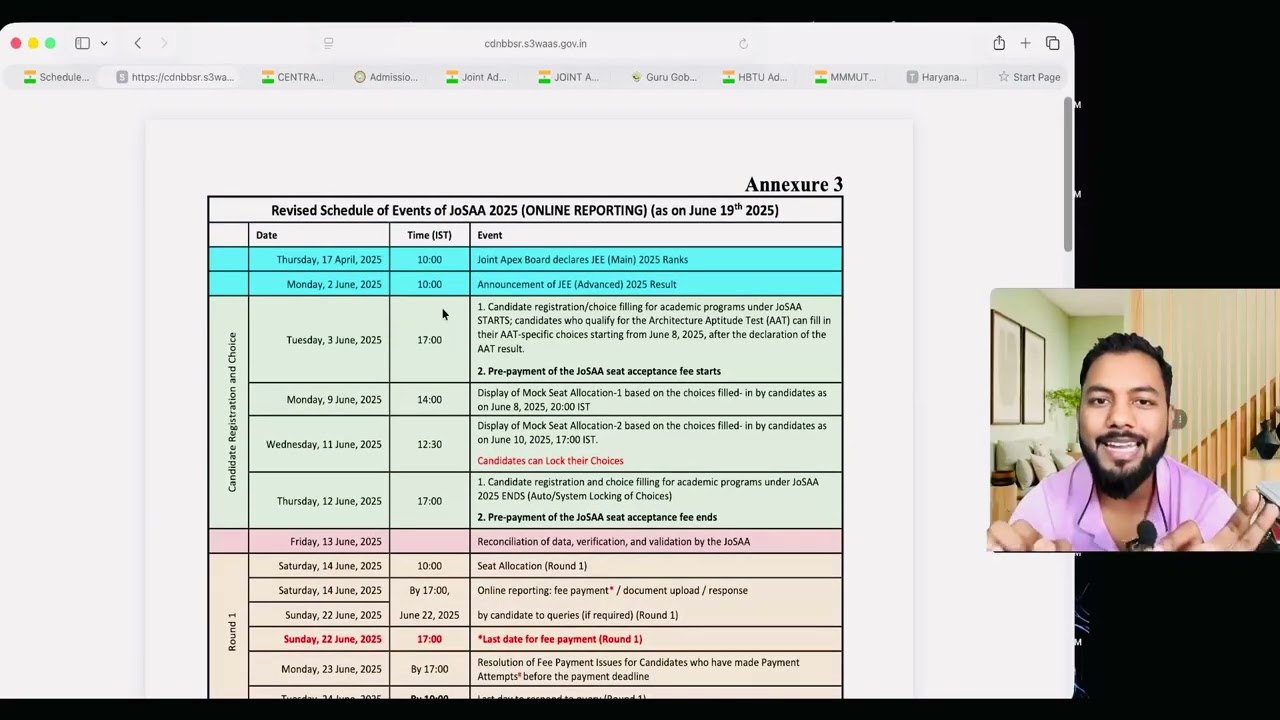Click the Share icon in toolbar
This screenshot has width=1280, height=720.
[999, 43]
